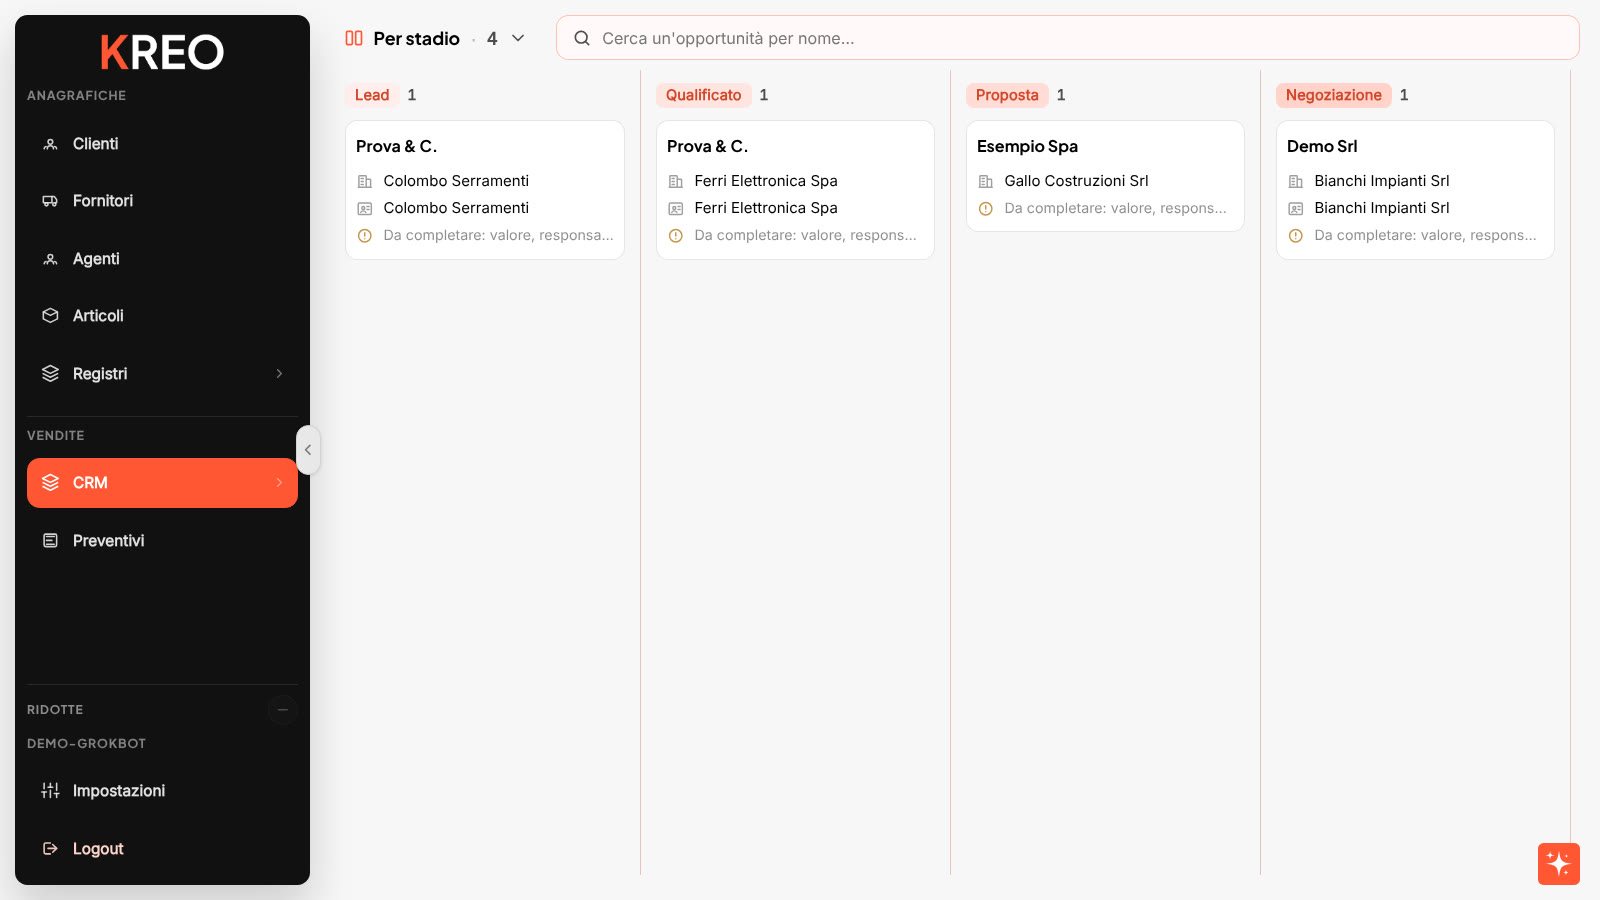
Task: Select the Negoziazione stage label
Action: point(1334,95)
